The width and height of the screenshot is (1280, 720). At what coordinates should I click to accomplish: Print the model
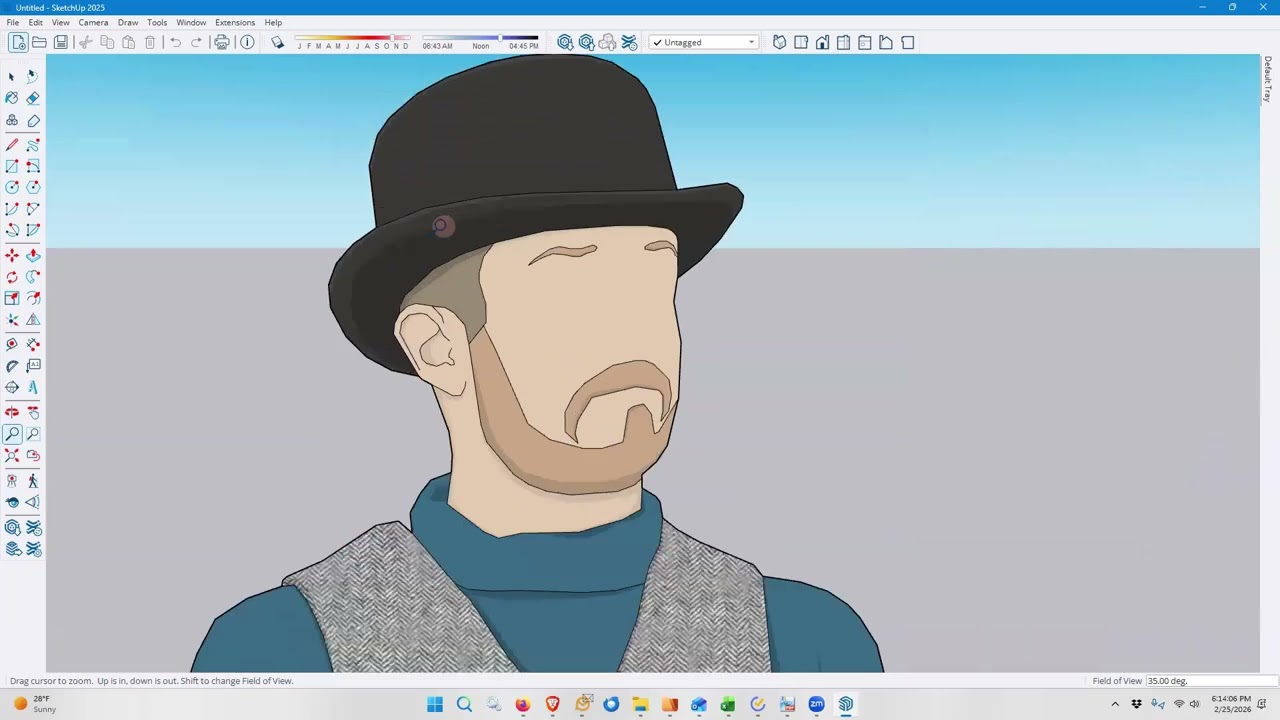click(x=222, y=42)
